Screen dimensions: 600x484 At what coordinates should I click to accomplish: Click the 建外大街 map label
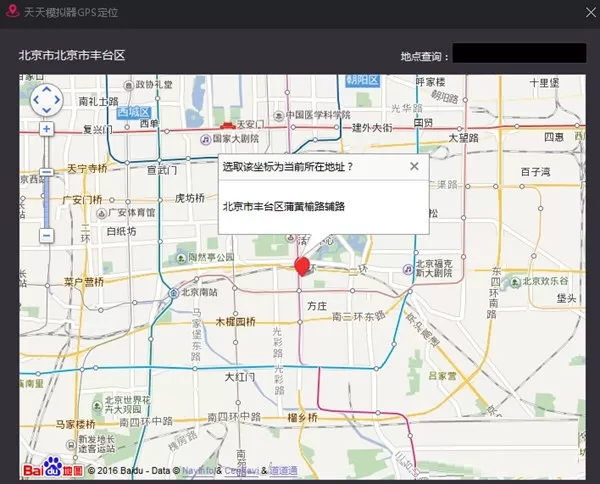372,128
